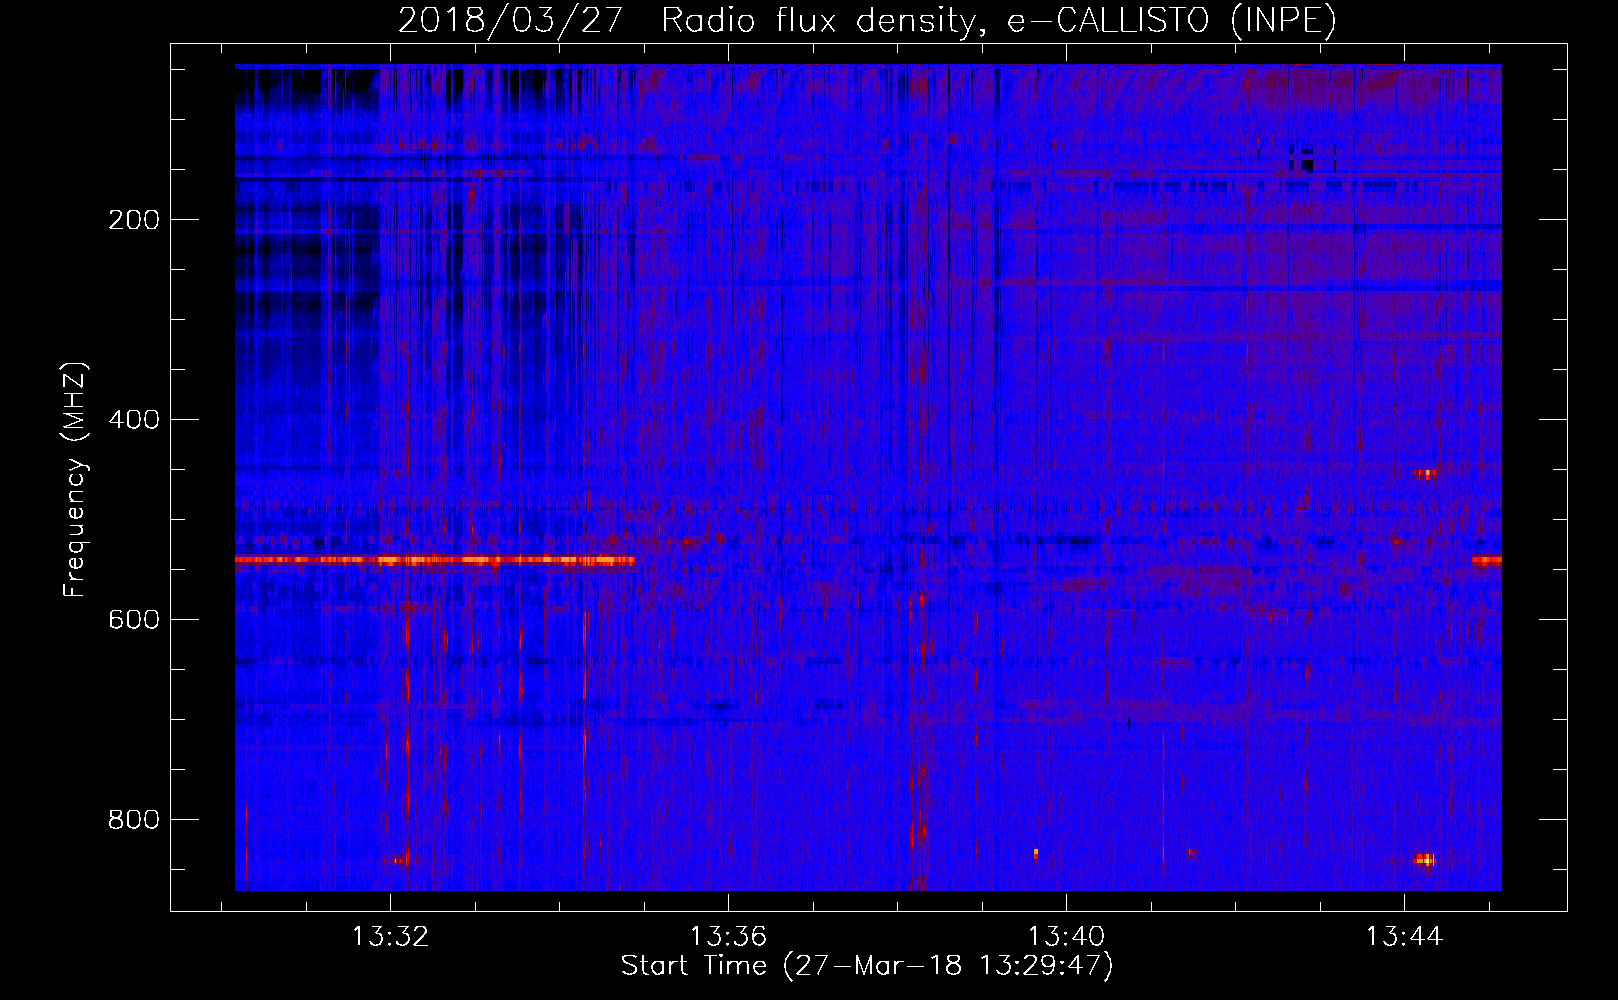Click the 13:40 time tick label
The image size is (1618, 1000).
pos(1066,936)
